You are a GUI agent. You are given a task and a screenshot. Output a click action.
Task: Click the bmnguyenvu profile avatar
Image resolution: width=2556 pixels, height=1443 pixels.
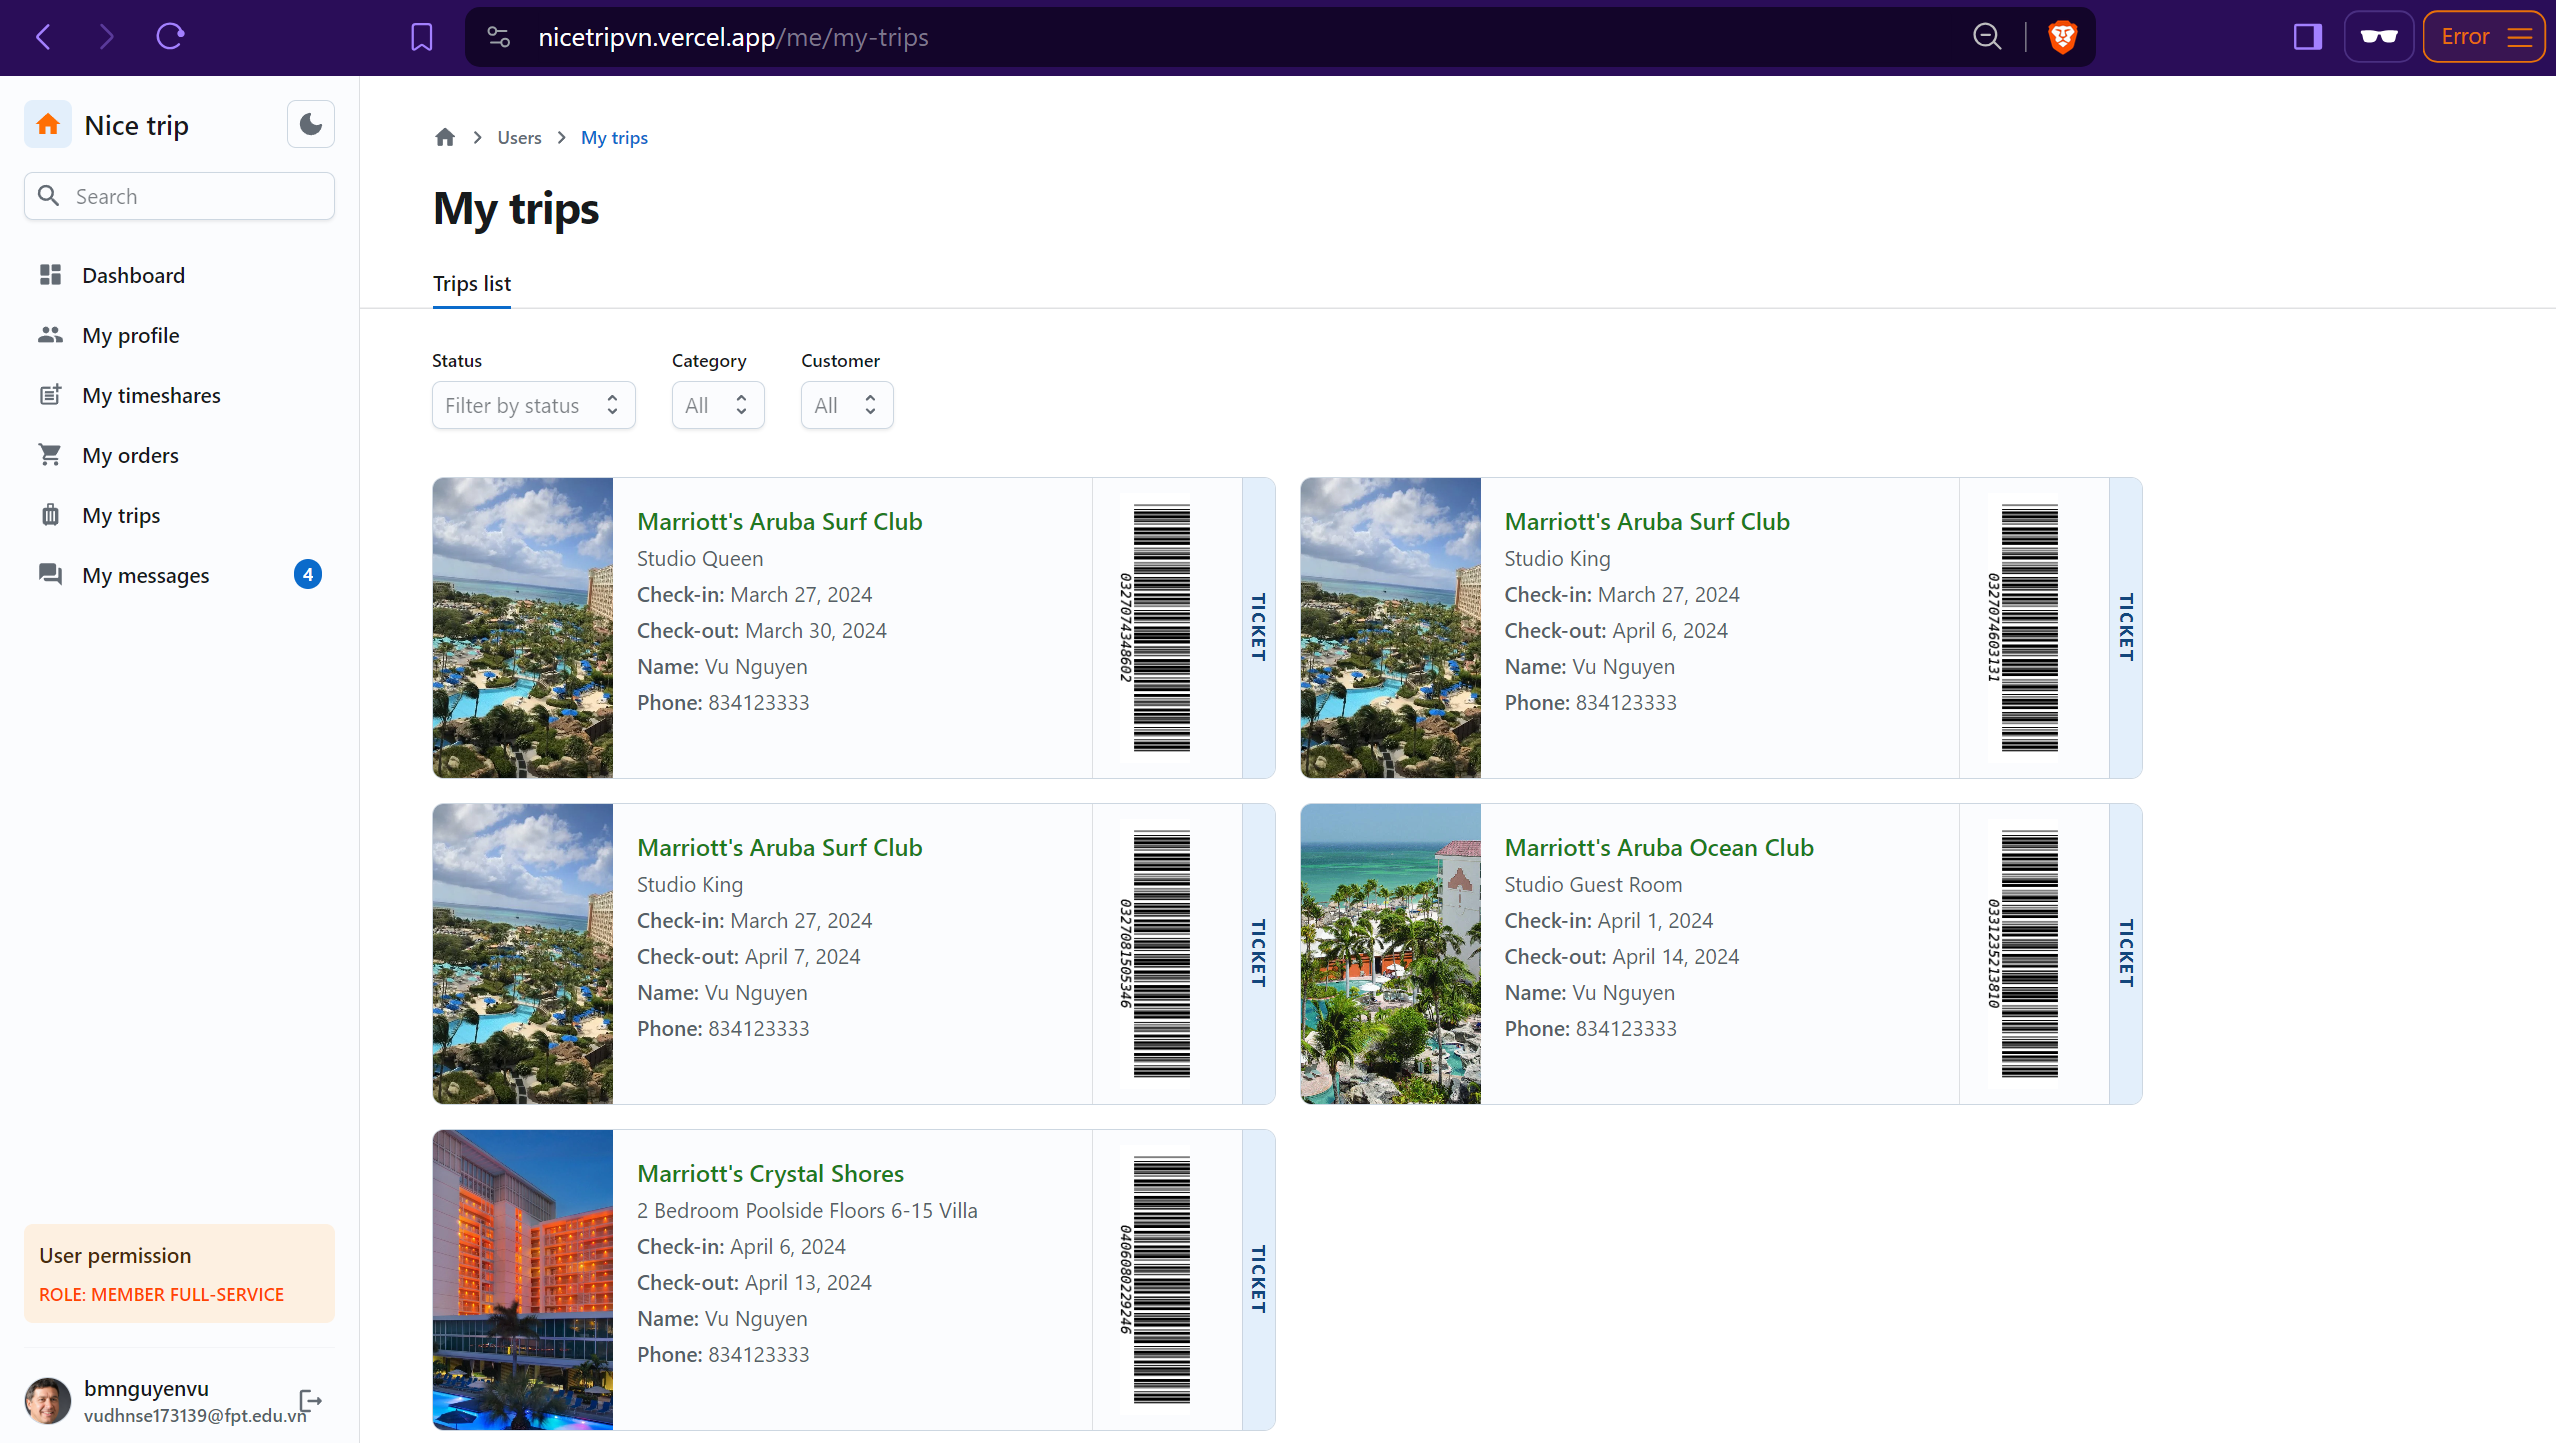click(47, 1400)
